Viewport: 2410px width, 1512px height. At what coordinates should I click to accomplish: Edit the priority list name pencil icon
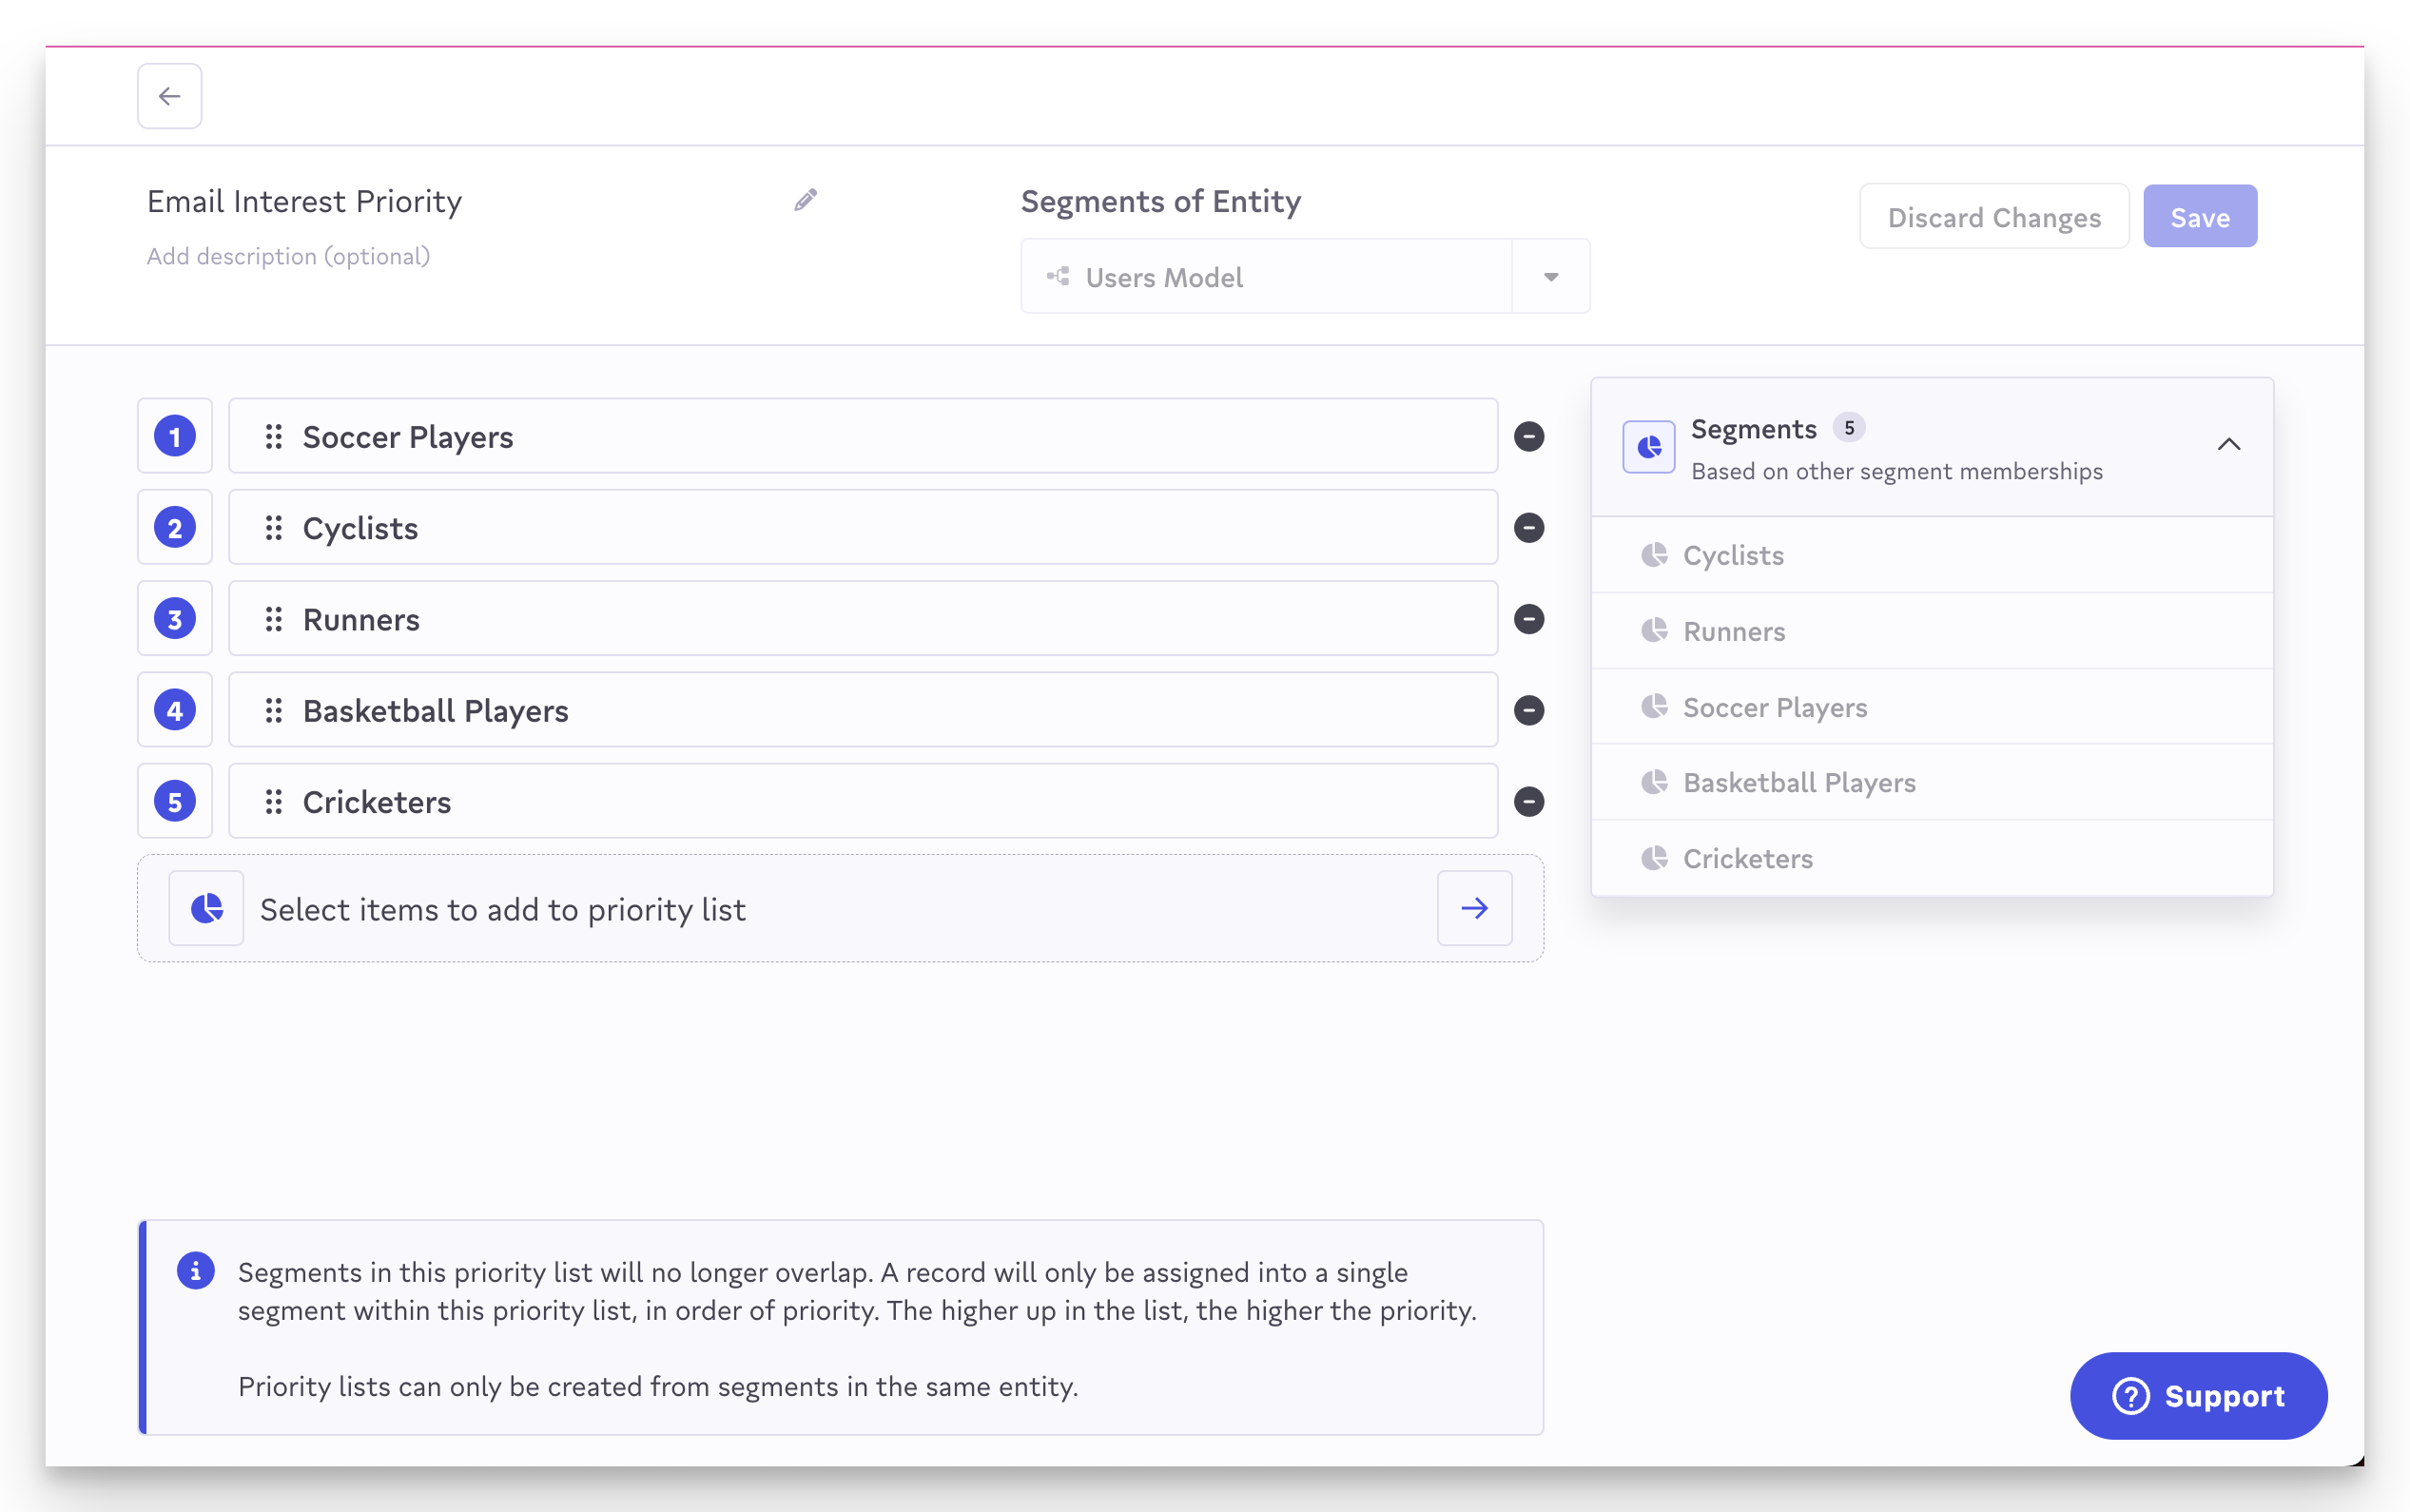[x=805, y=200]
